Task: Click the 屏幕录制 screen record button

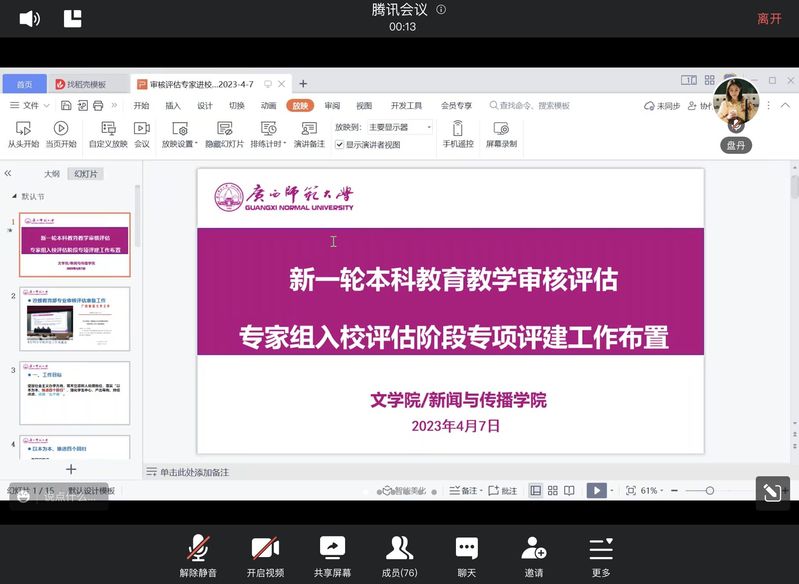Action: click(501, 135)
